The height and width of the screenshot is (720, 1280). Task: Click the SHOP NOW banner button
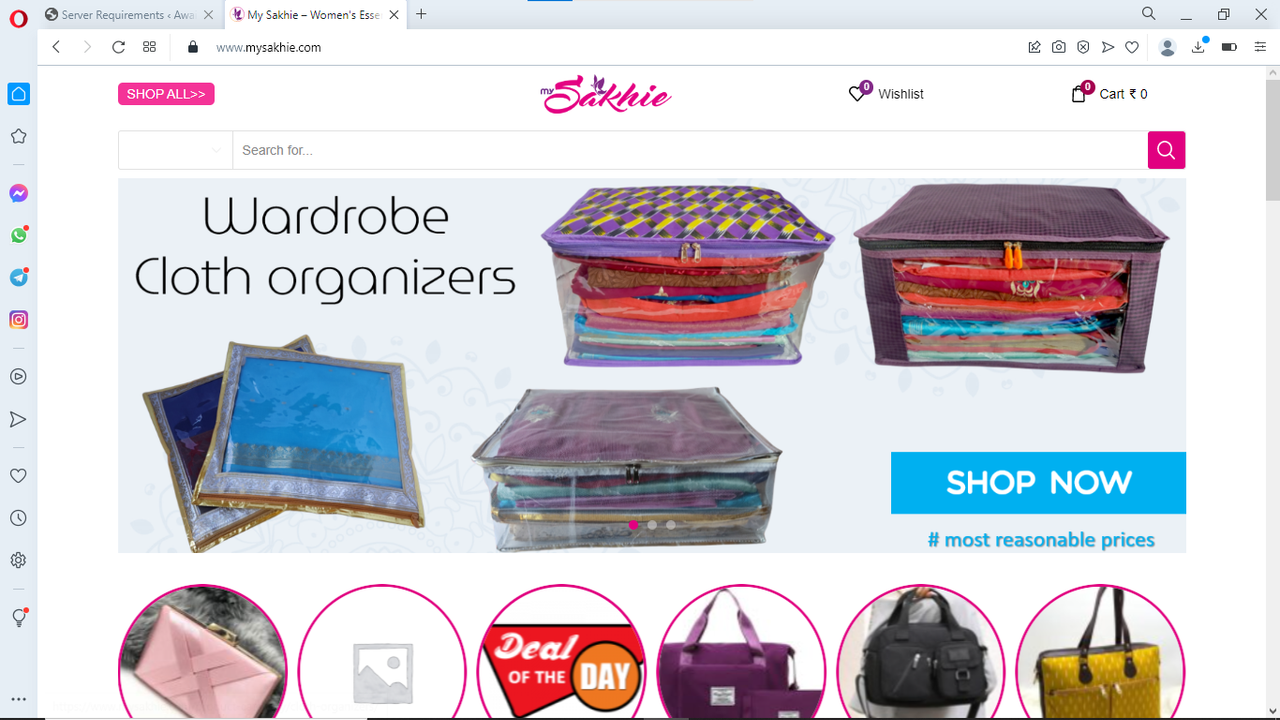tap(1038, 483)
